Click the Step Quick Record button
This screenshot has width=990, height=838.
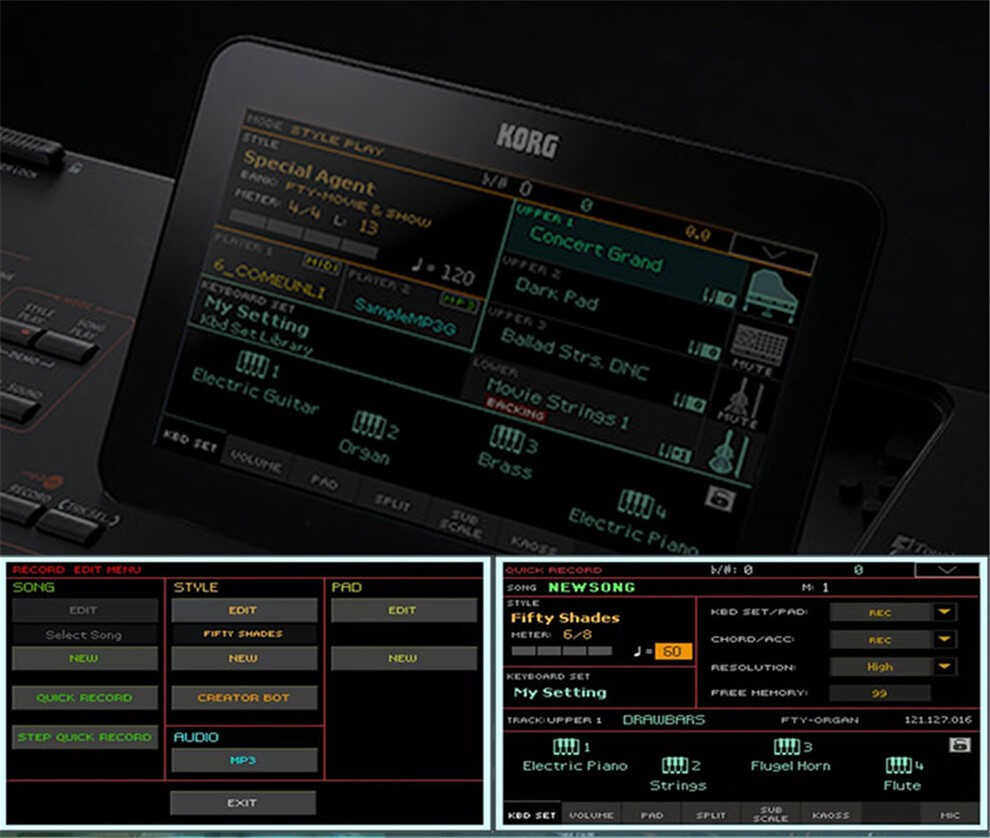[84, 737]
